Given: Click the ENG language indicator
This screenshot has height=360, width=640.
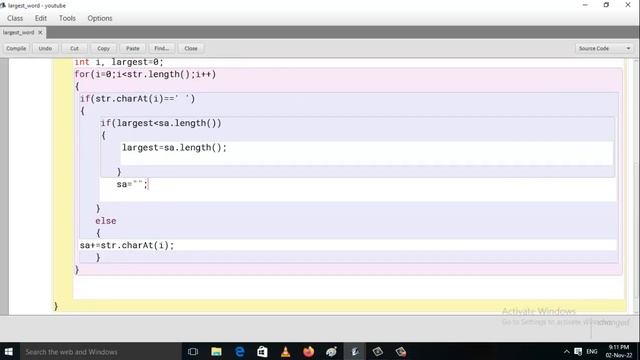Looking at the screenshot, I should click(592, 351).
